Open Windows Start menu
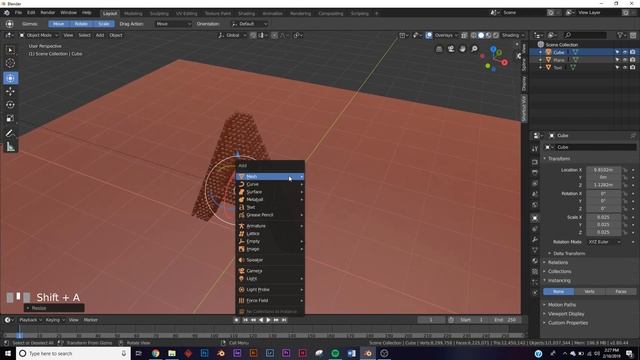The image size is (640, 360). click(x=7, y=353)
